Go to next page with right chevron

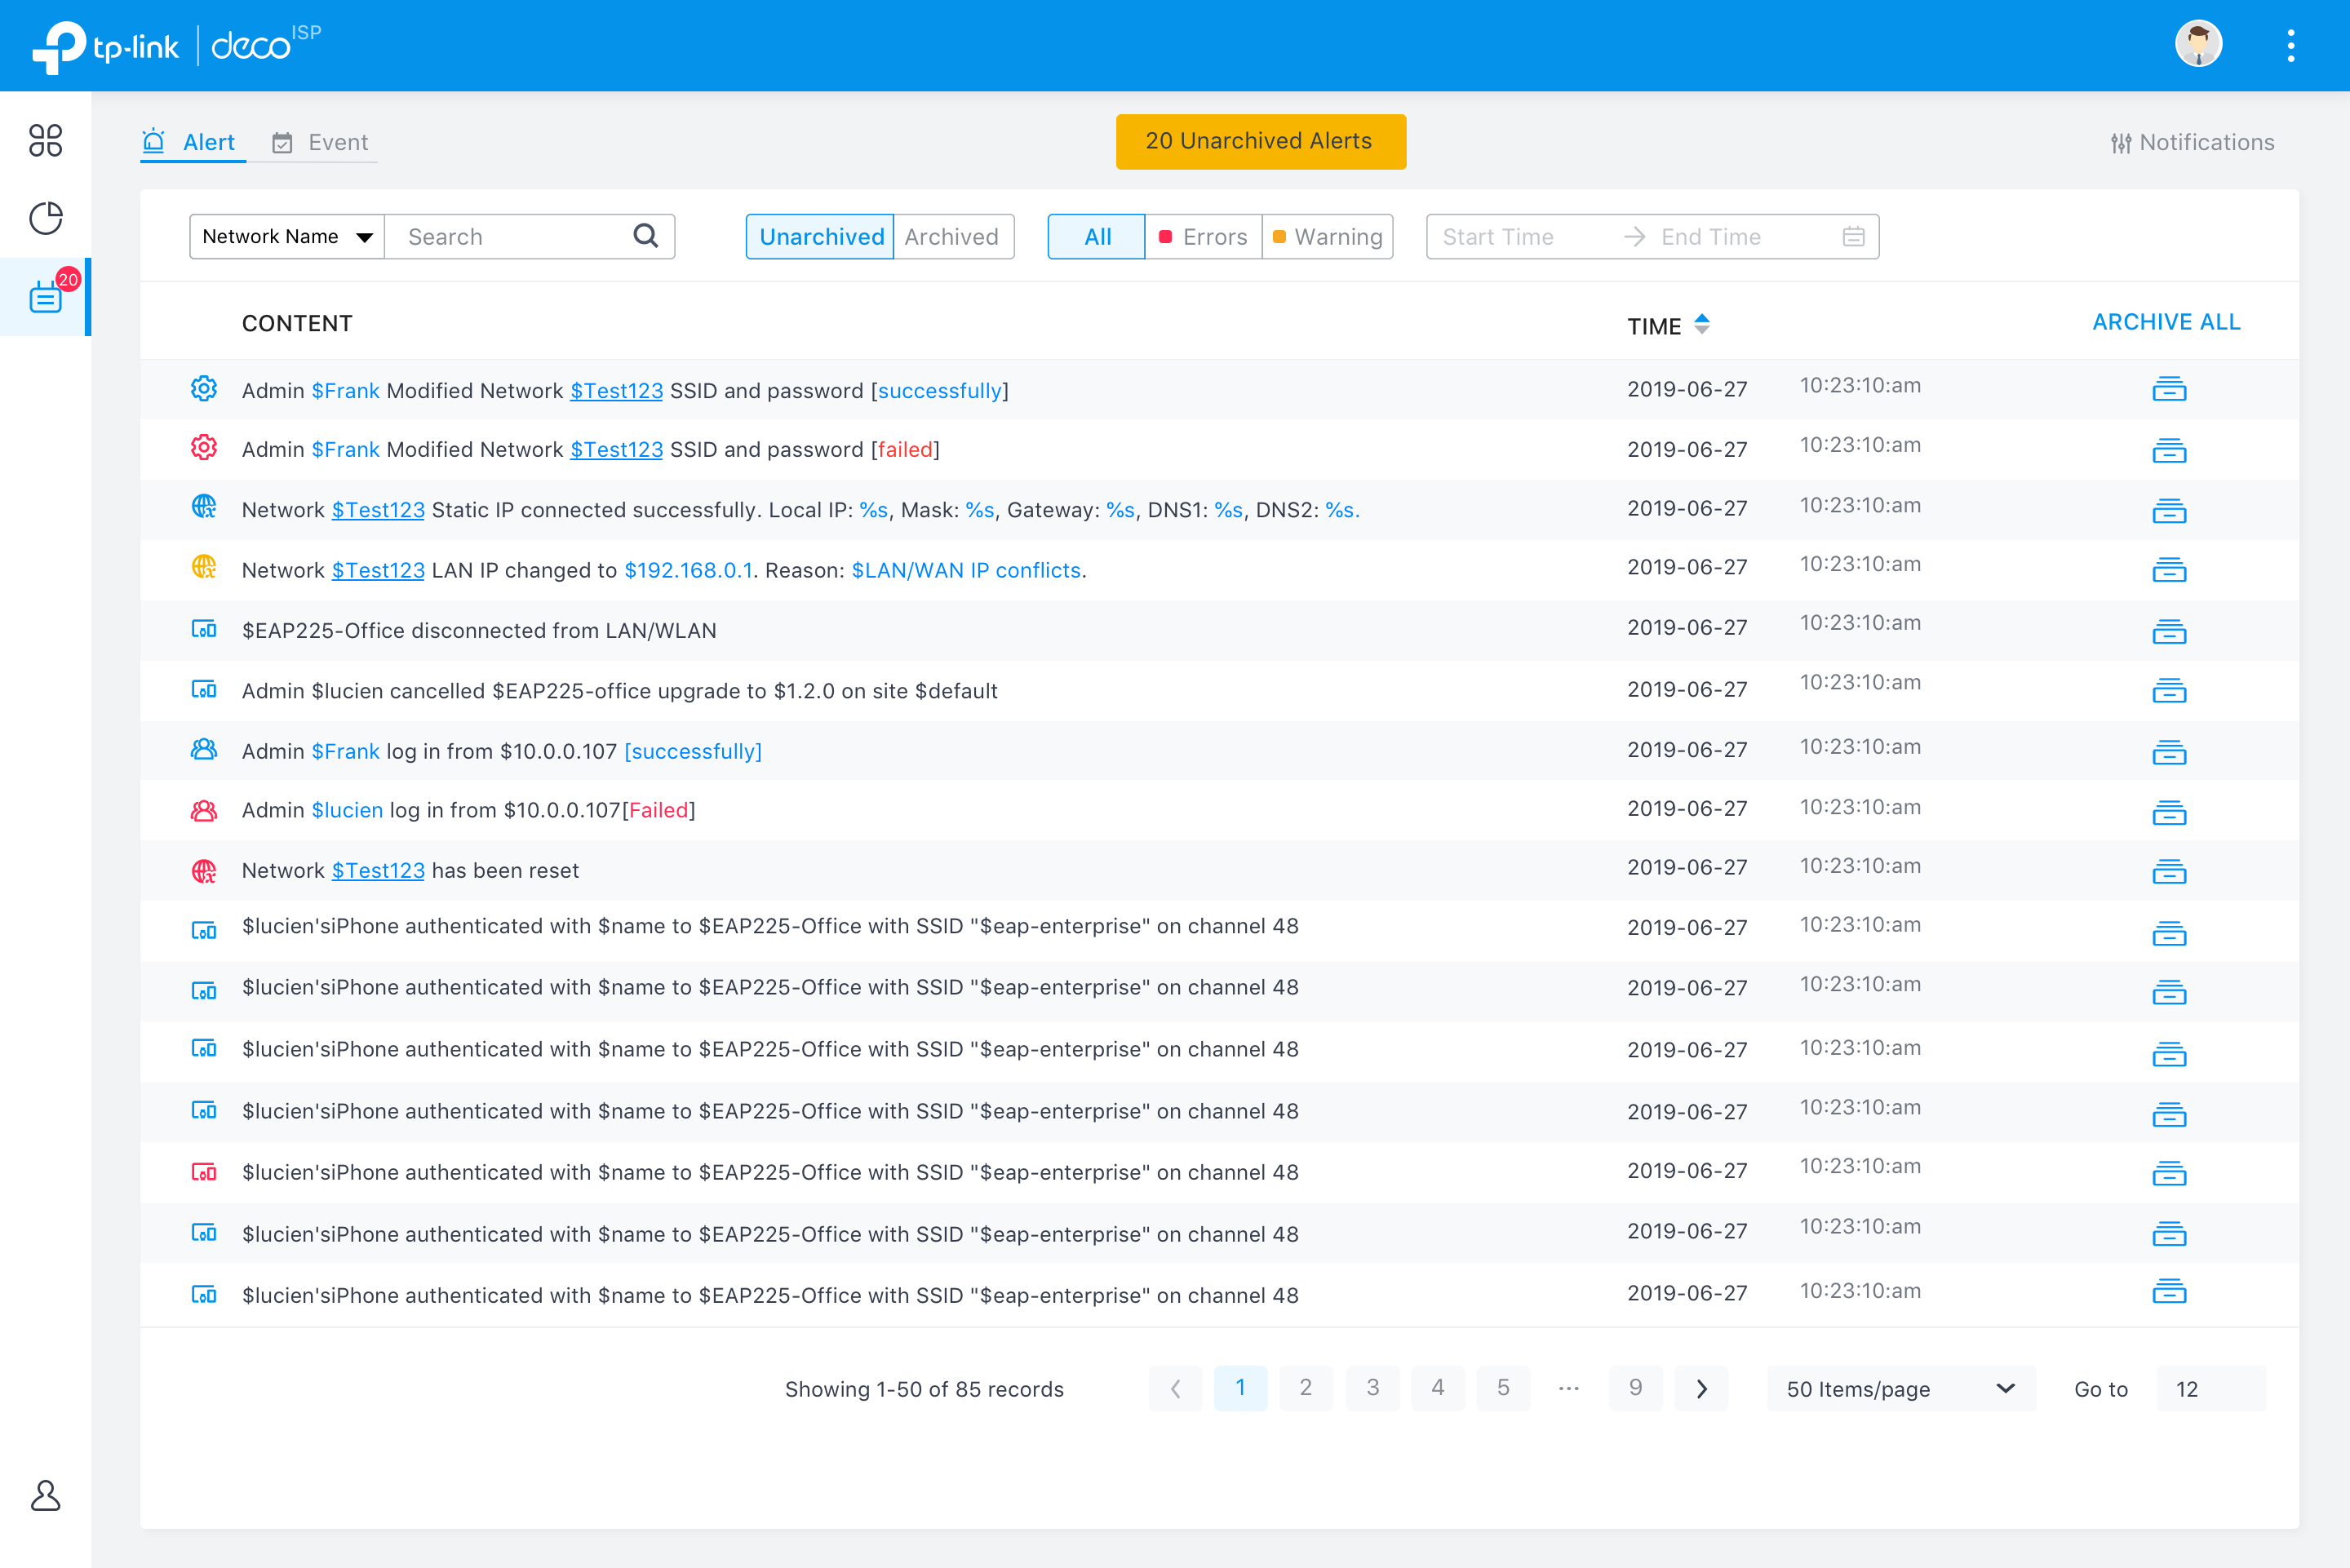tap(1701, 1388)
